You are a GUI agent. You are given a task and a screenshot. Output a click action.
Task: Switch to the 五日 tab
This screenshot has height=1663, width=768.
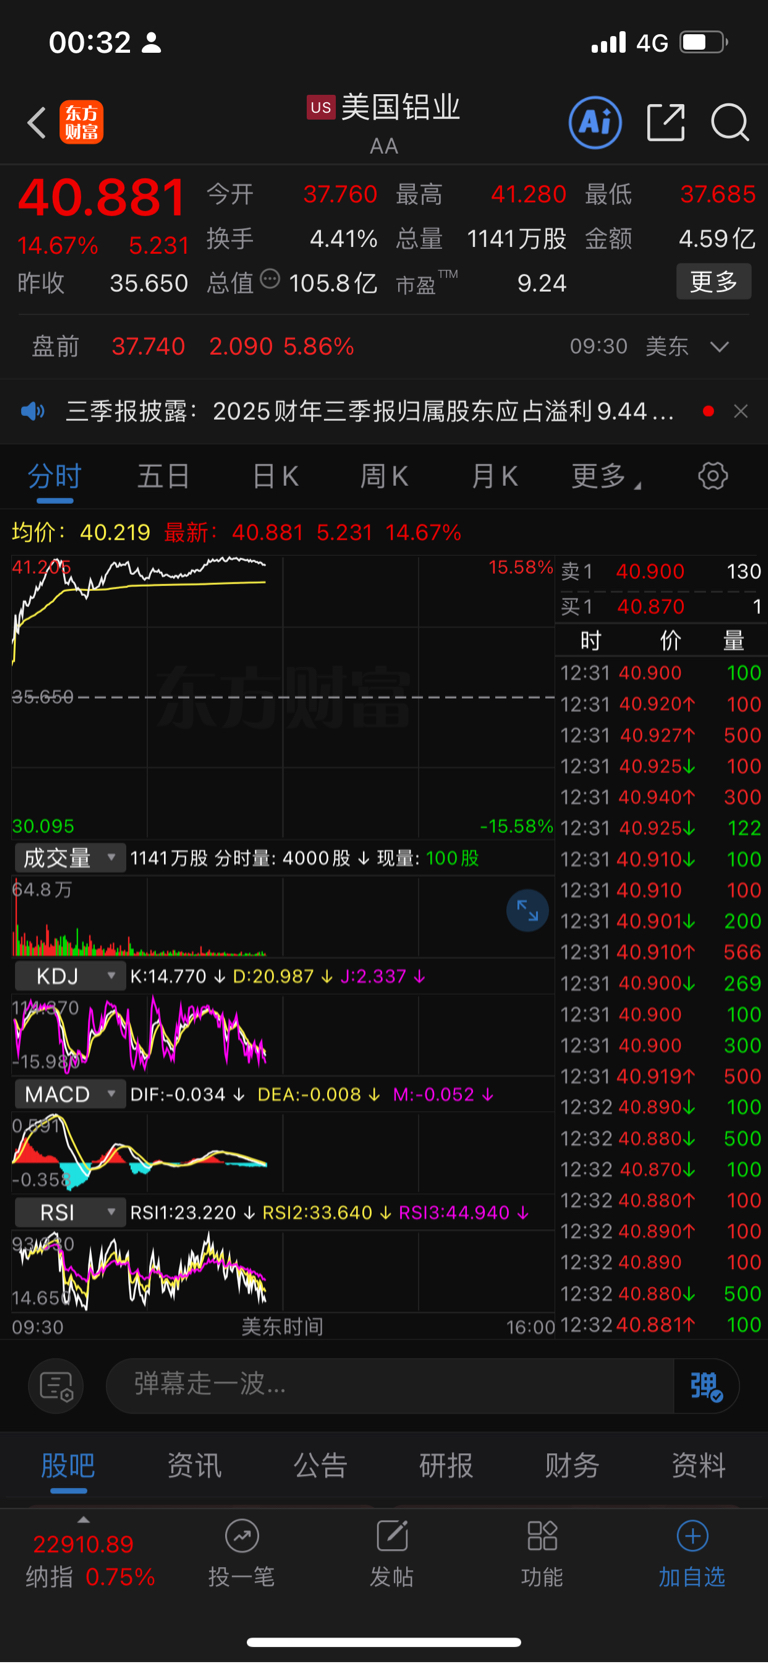click(x=164, y=476)
